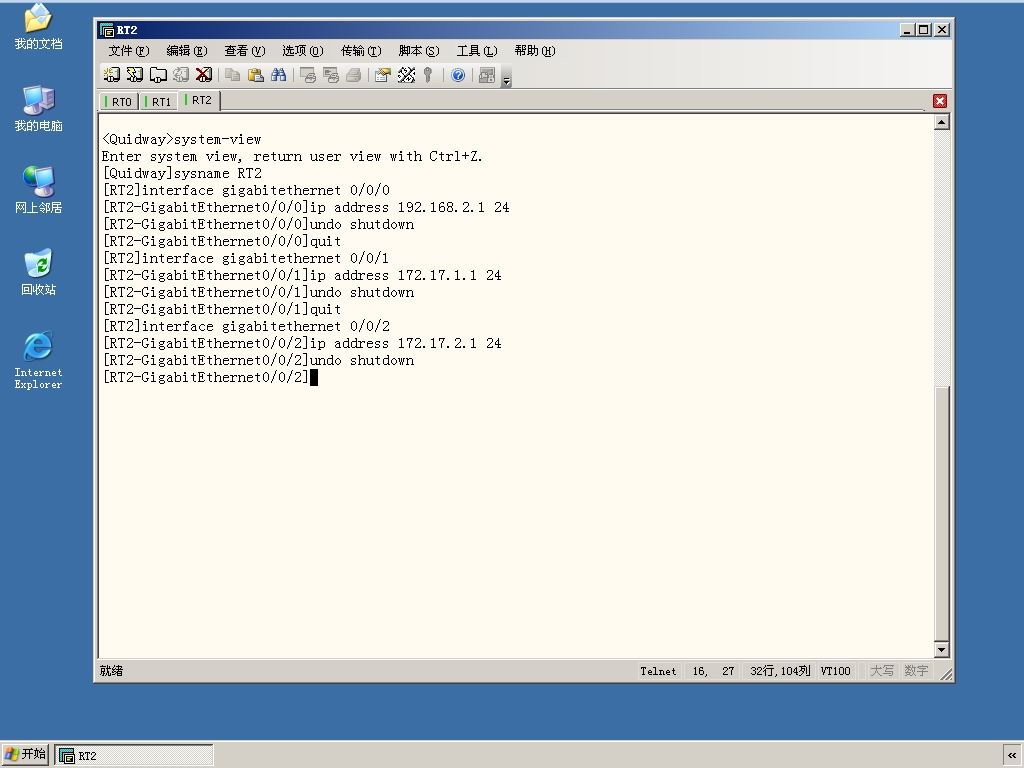Click the Internet Explorer desktop icon
The height and width of the screenshot is (768, 1024).
click(39, 360)
